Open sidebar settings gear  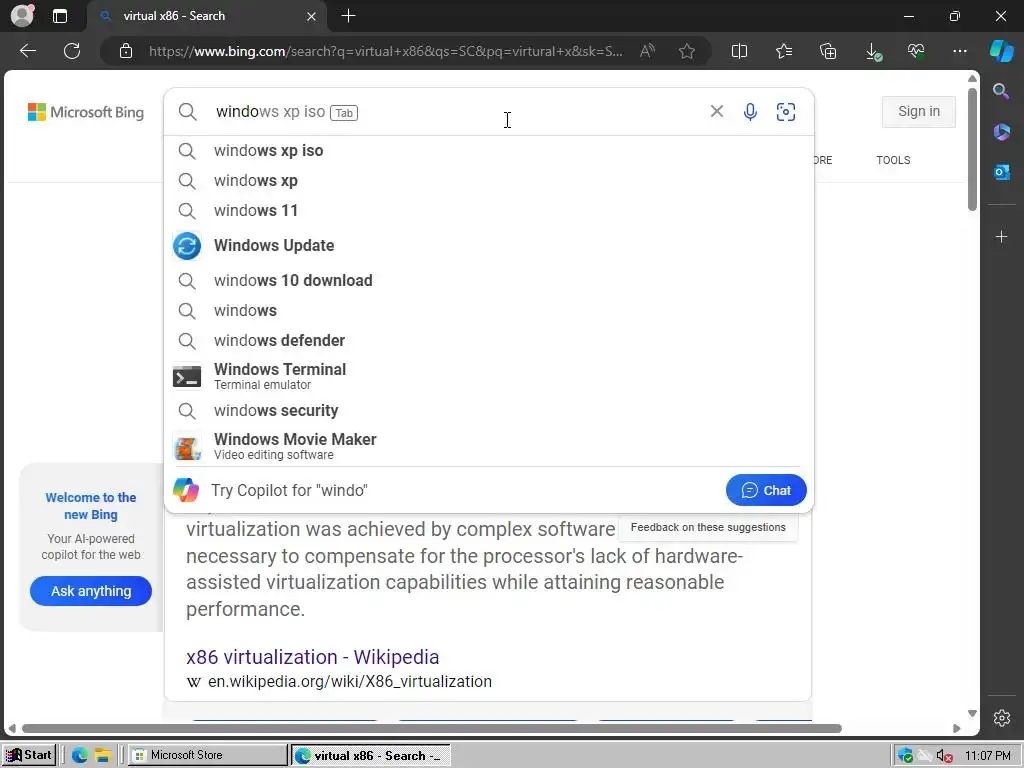(1002, 718)
